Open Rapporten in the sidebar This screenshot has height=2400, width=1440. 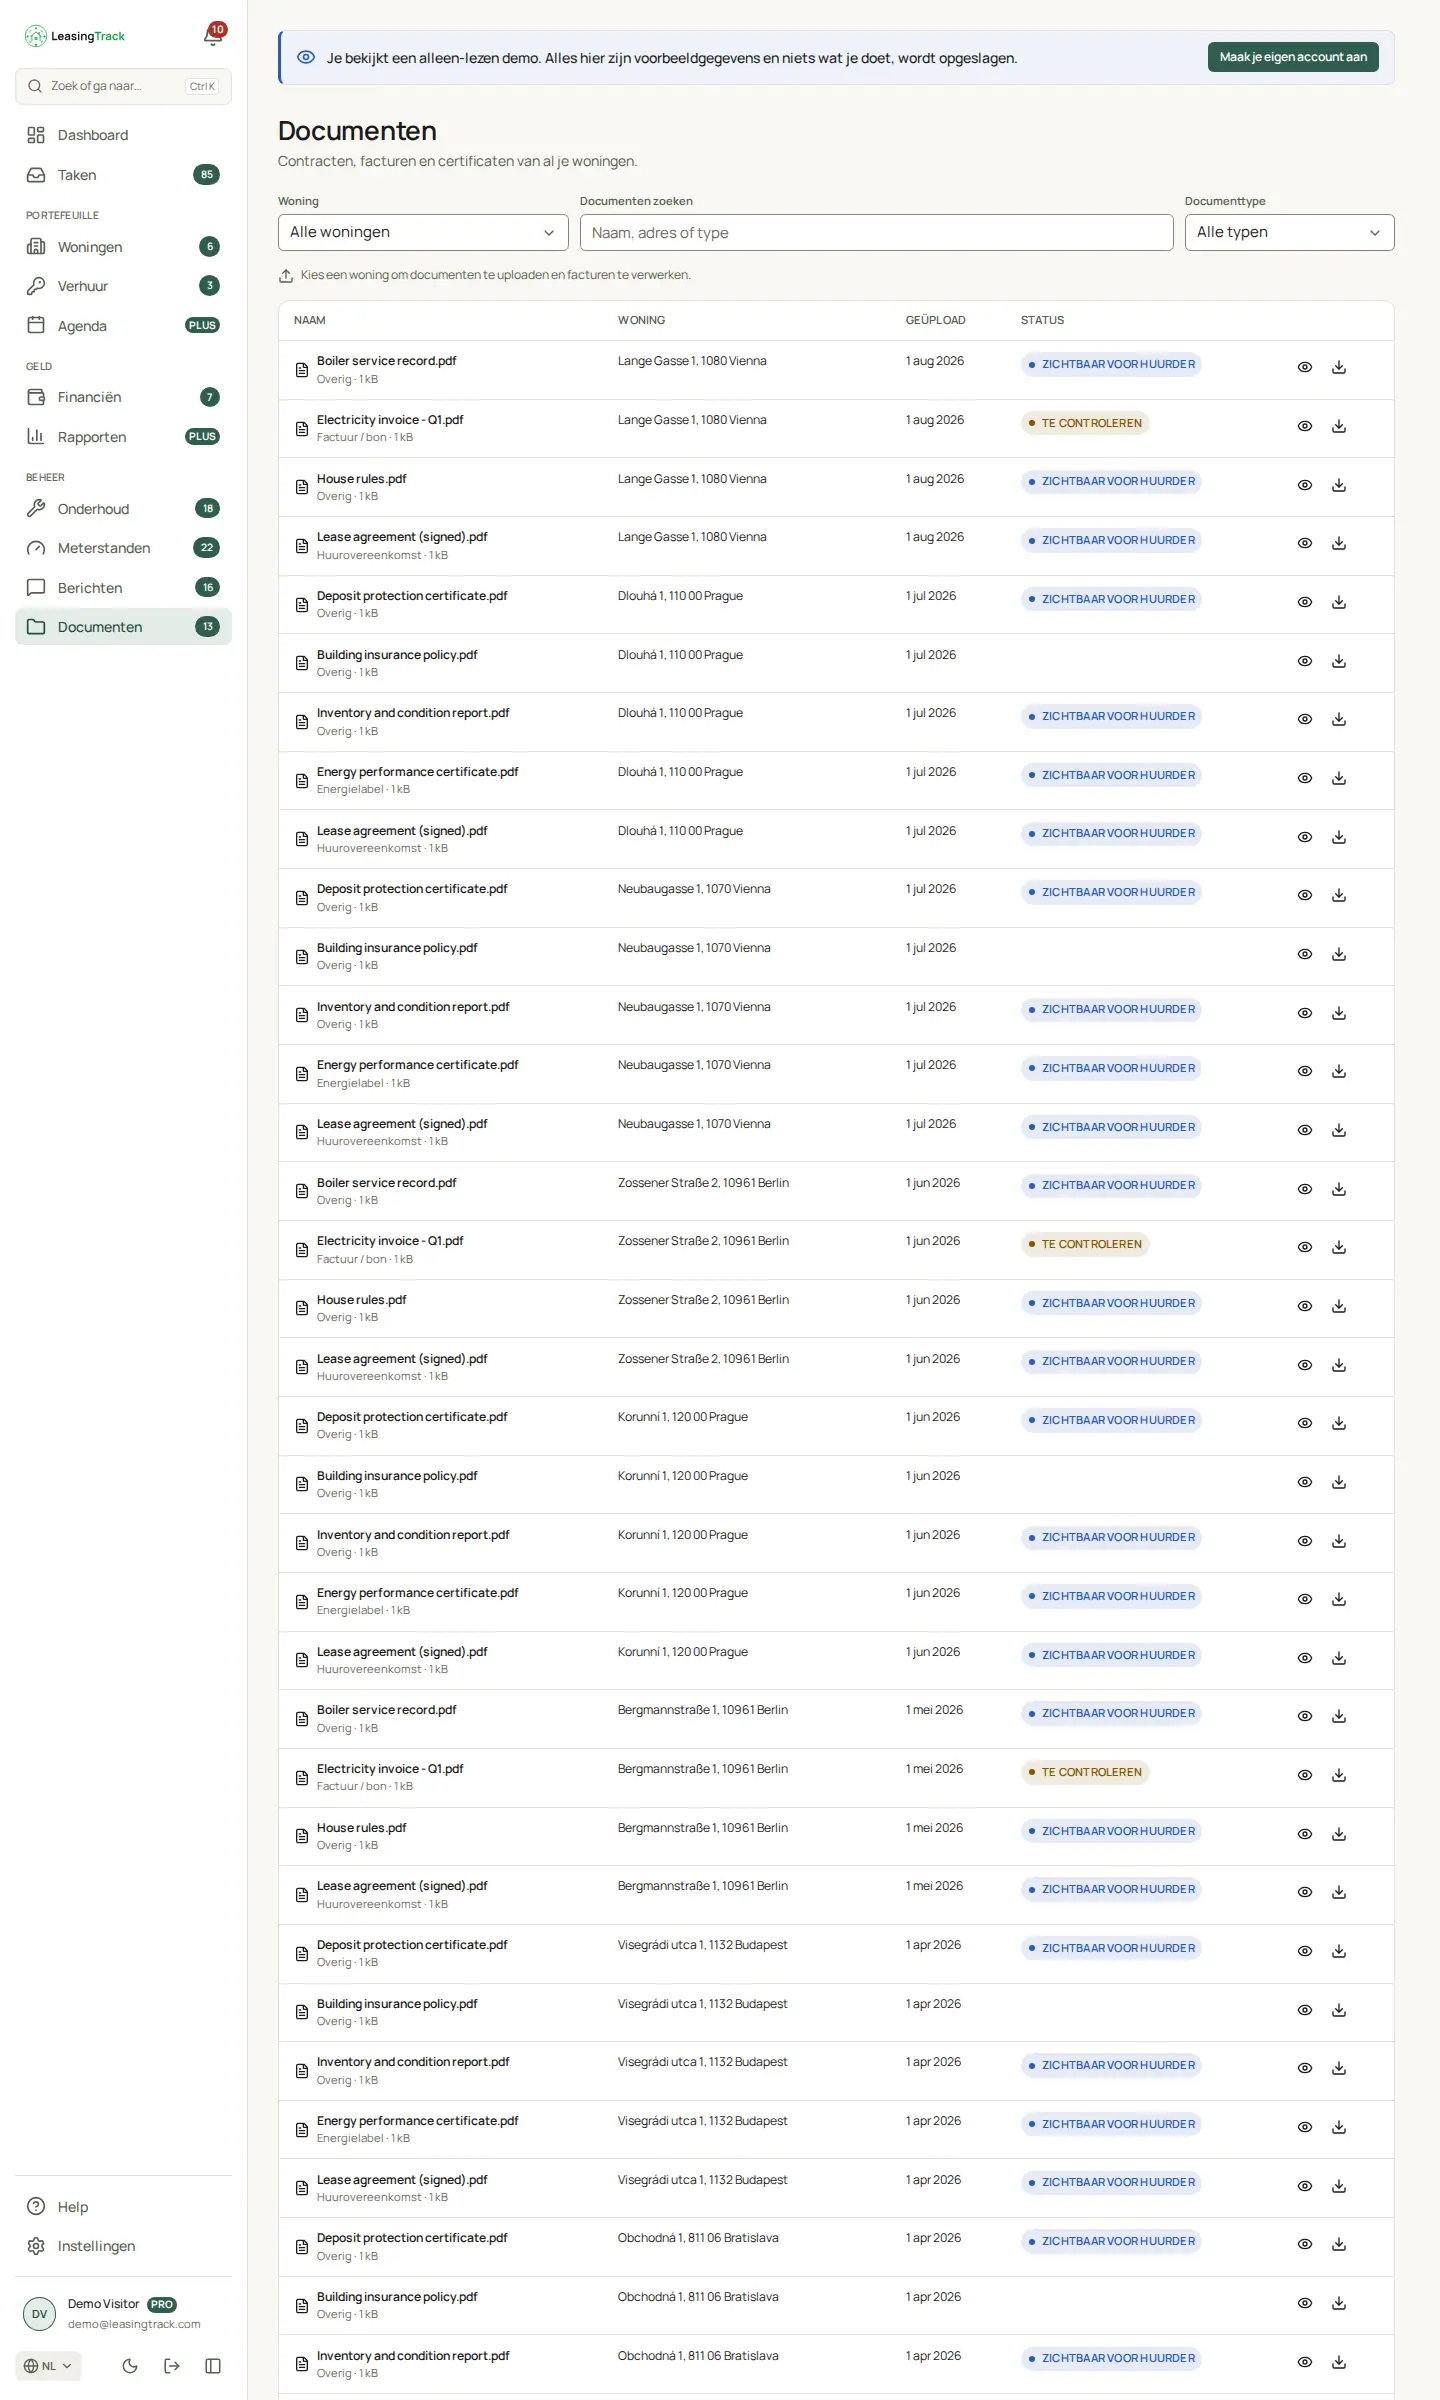pos(123,437)
